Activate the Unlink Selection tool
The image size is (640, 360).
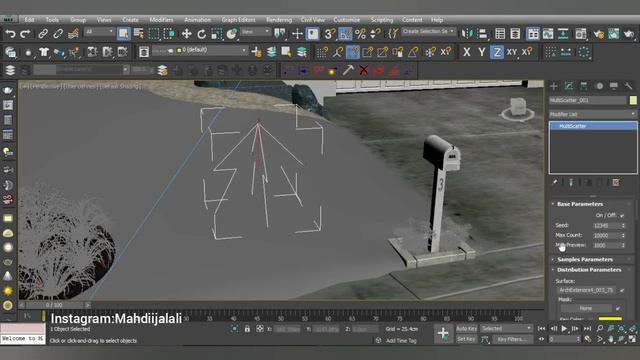pos(58,33)
